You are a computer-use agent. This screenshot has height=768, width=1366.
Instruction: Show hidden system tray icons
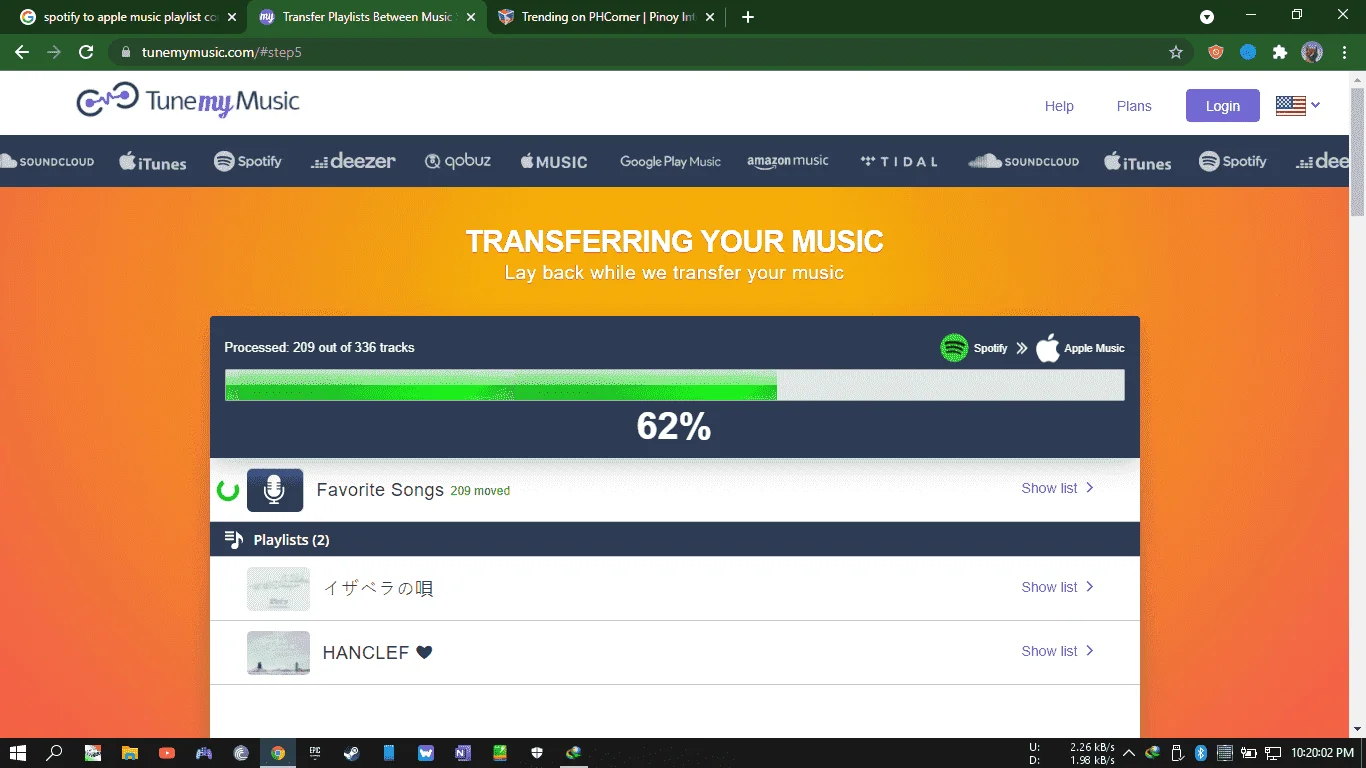pyautogui.click(x=1129, y=753)
